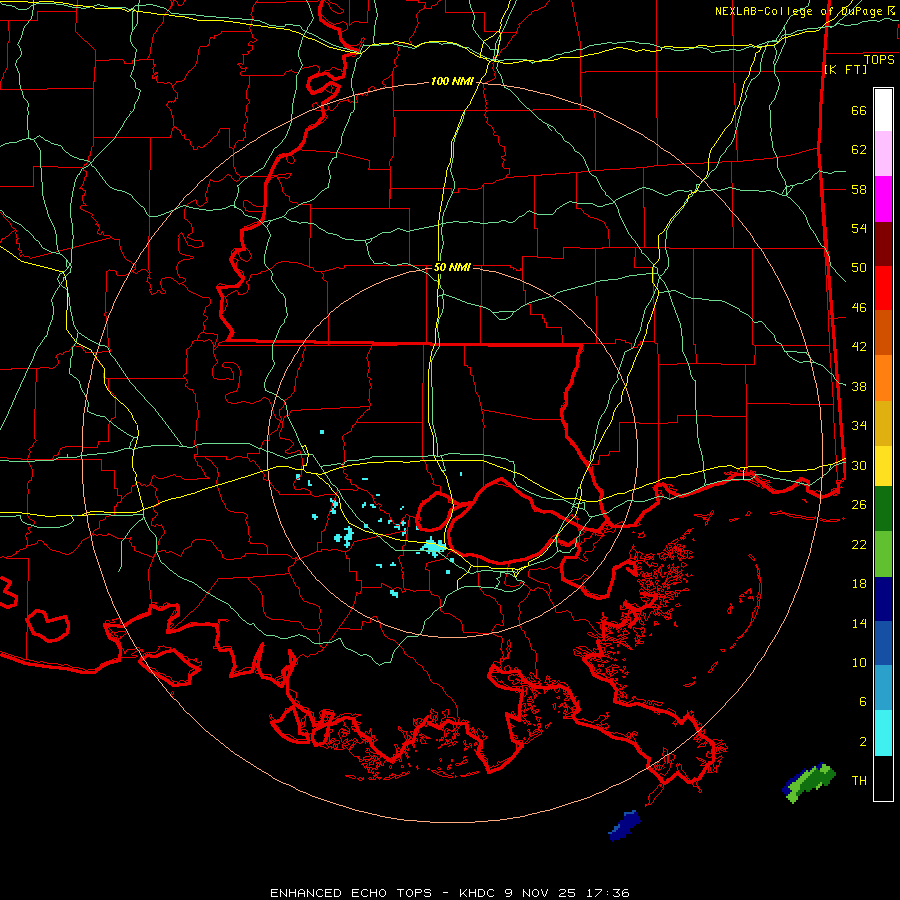Click the '14' legend value
This screenshot has height=900, width=900.
(859, 623)
